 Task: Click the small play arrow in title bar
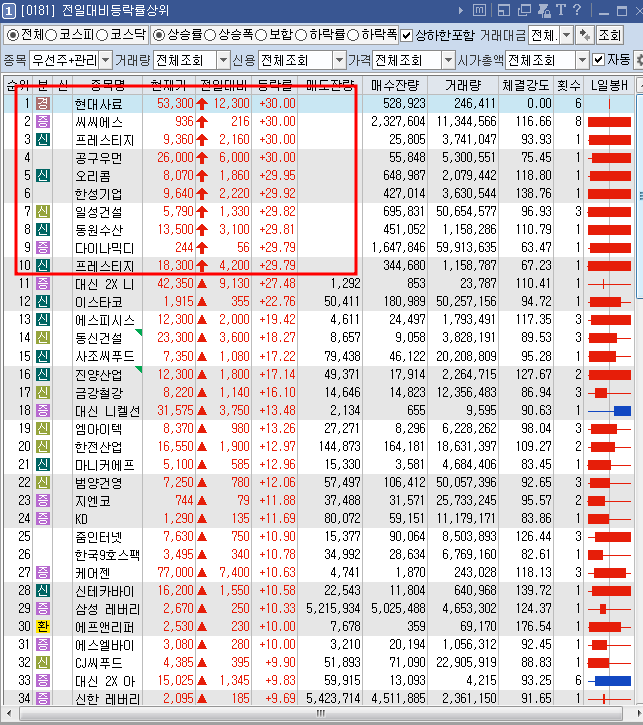(460, 10)
